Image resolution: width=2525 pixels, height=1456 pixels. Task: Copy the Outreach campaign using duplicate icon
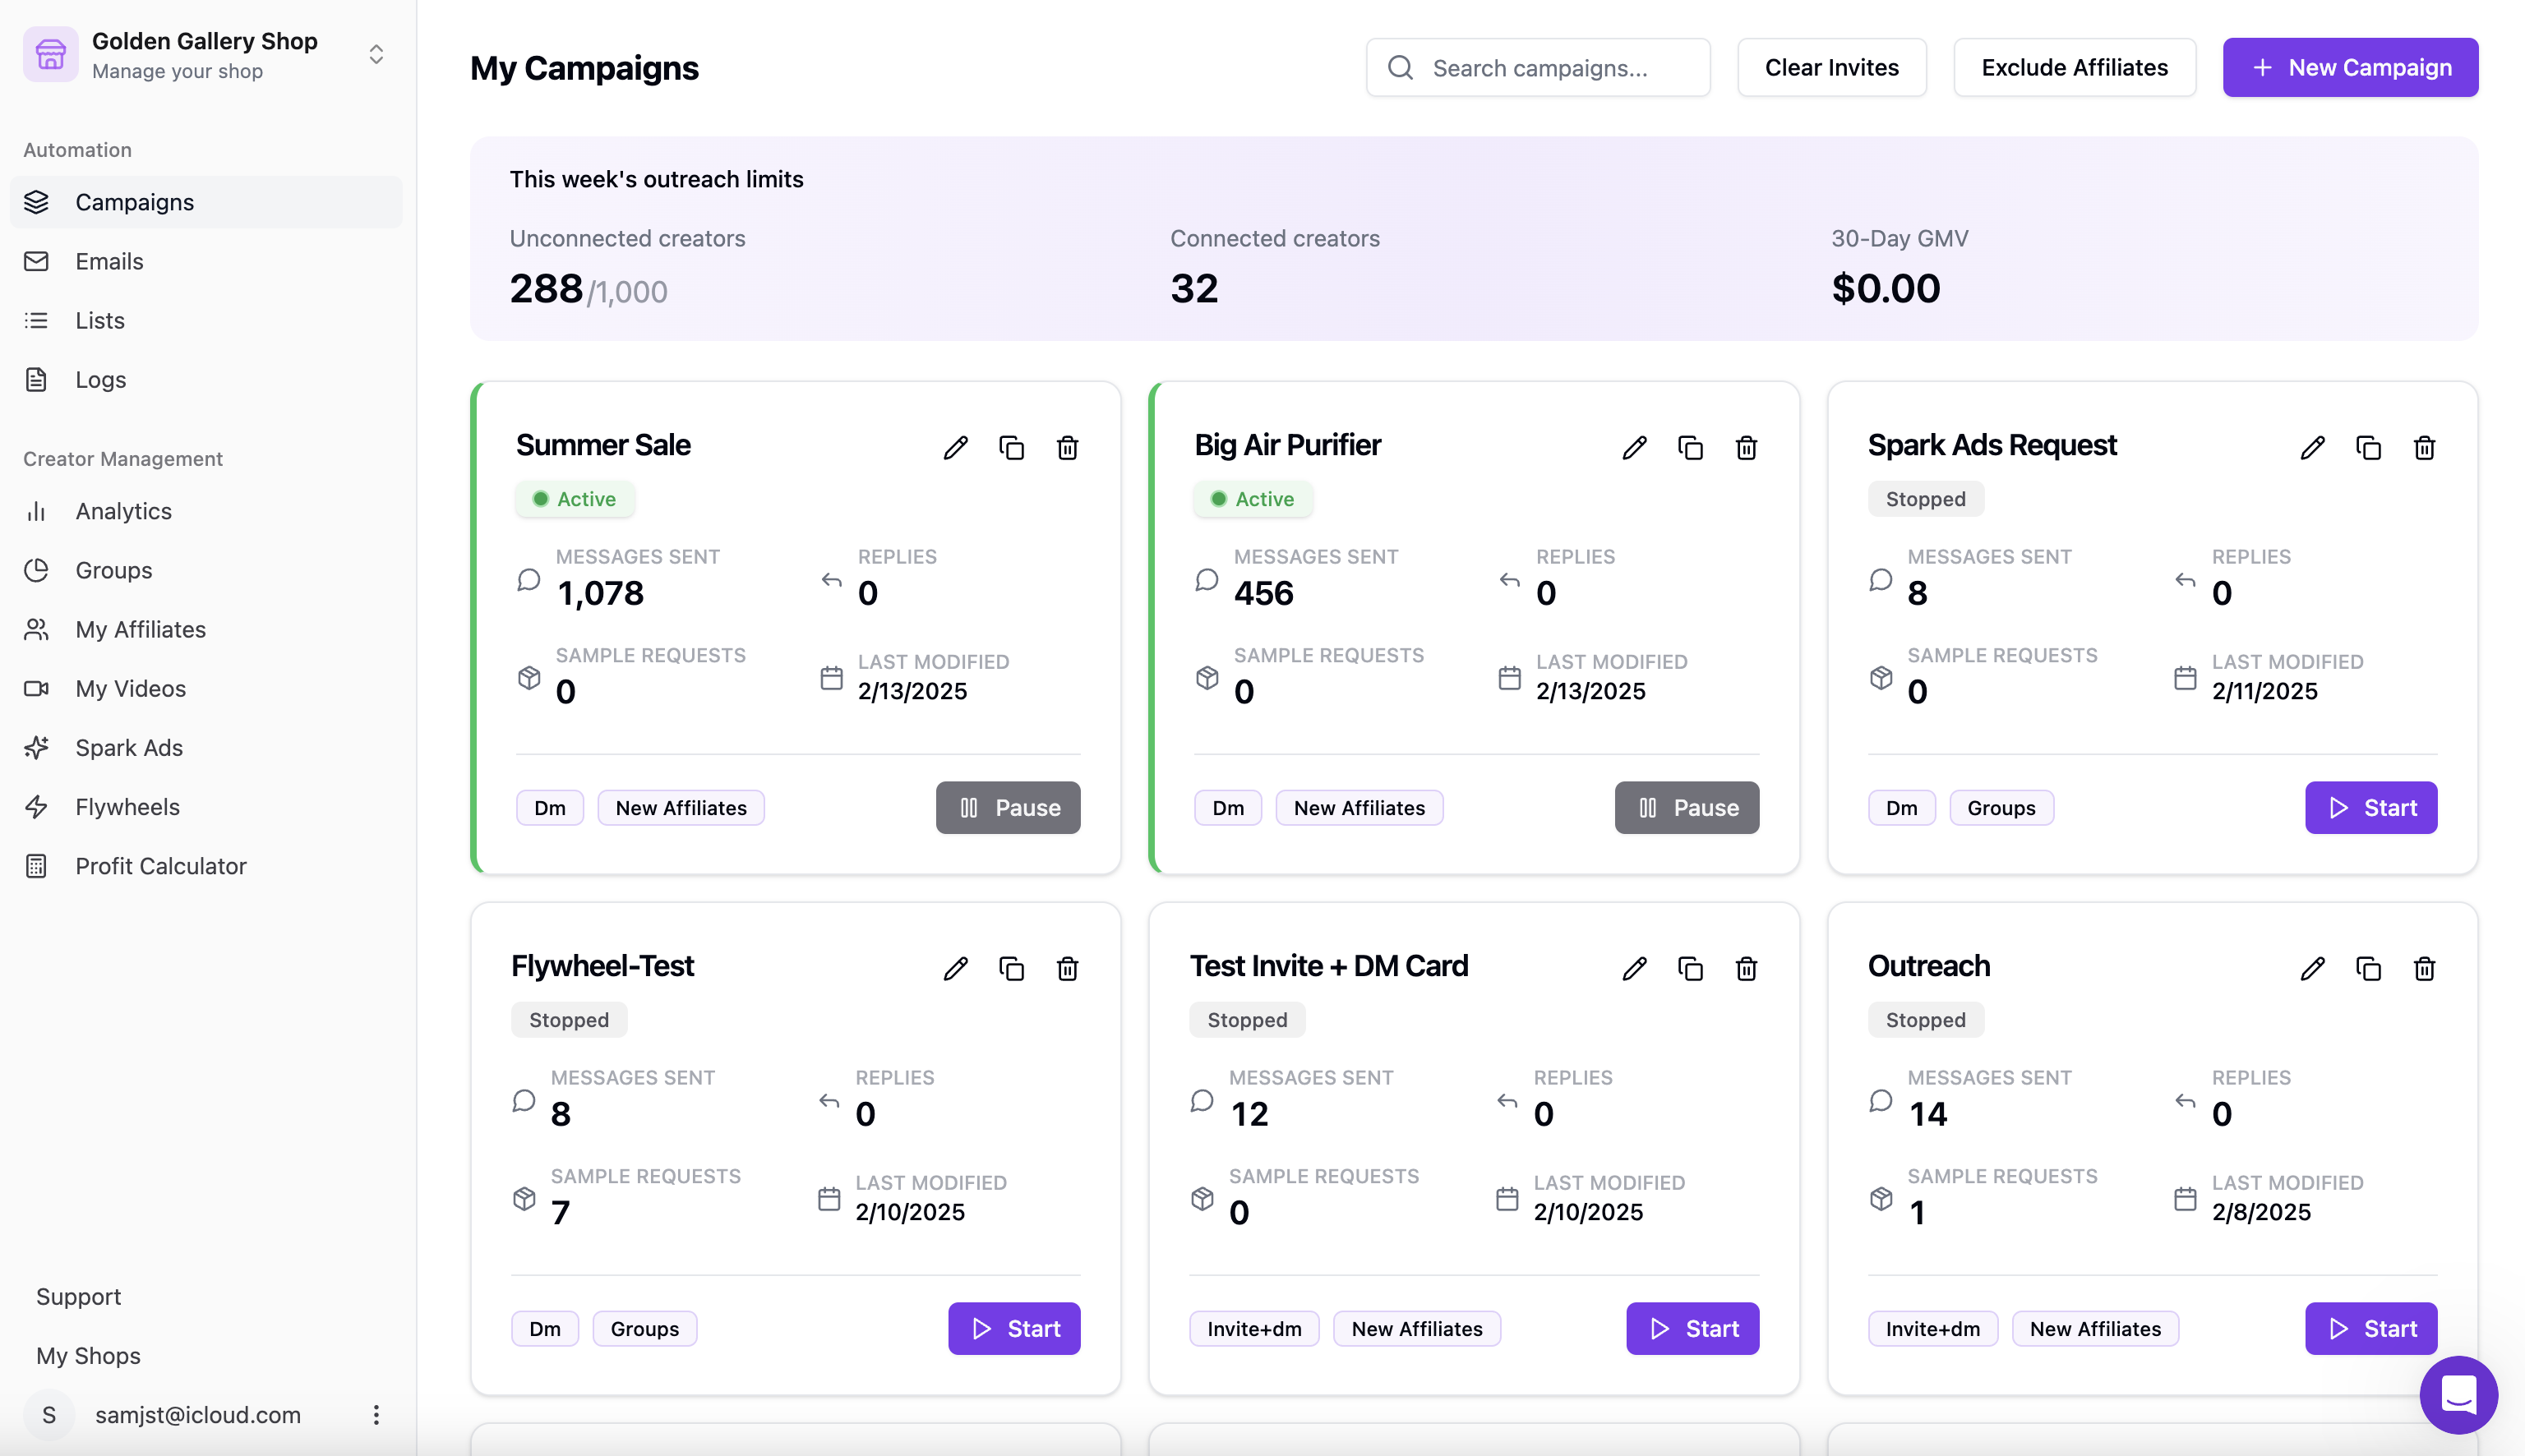tap(2368, 968)
